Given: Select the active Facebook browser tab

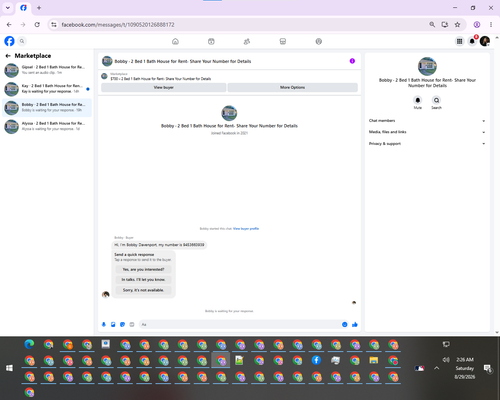Looking at the screenshot, I should coord(23,8).
